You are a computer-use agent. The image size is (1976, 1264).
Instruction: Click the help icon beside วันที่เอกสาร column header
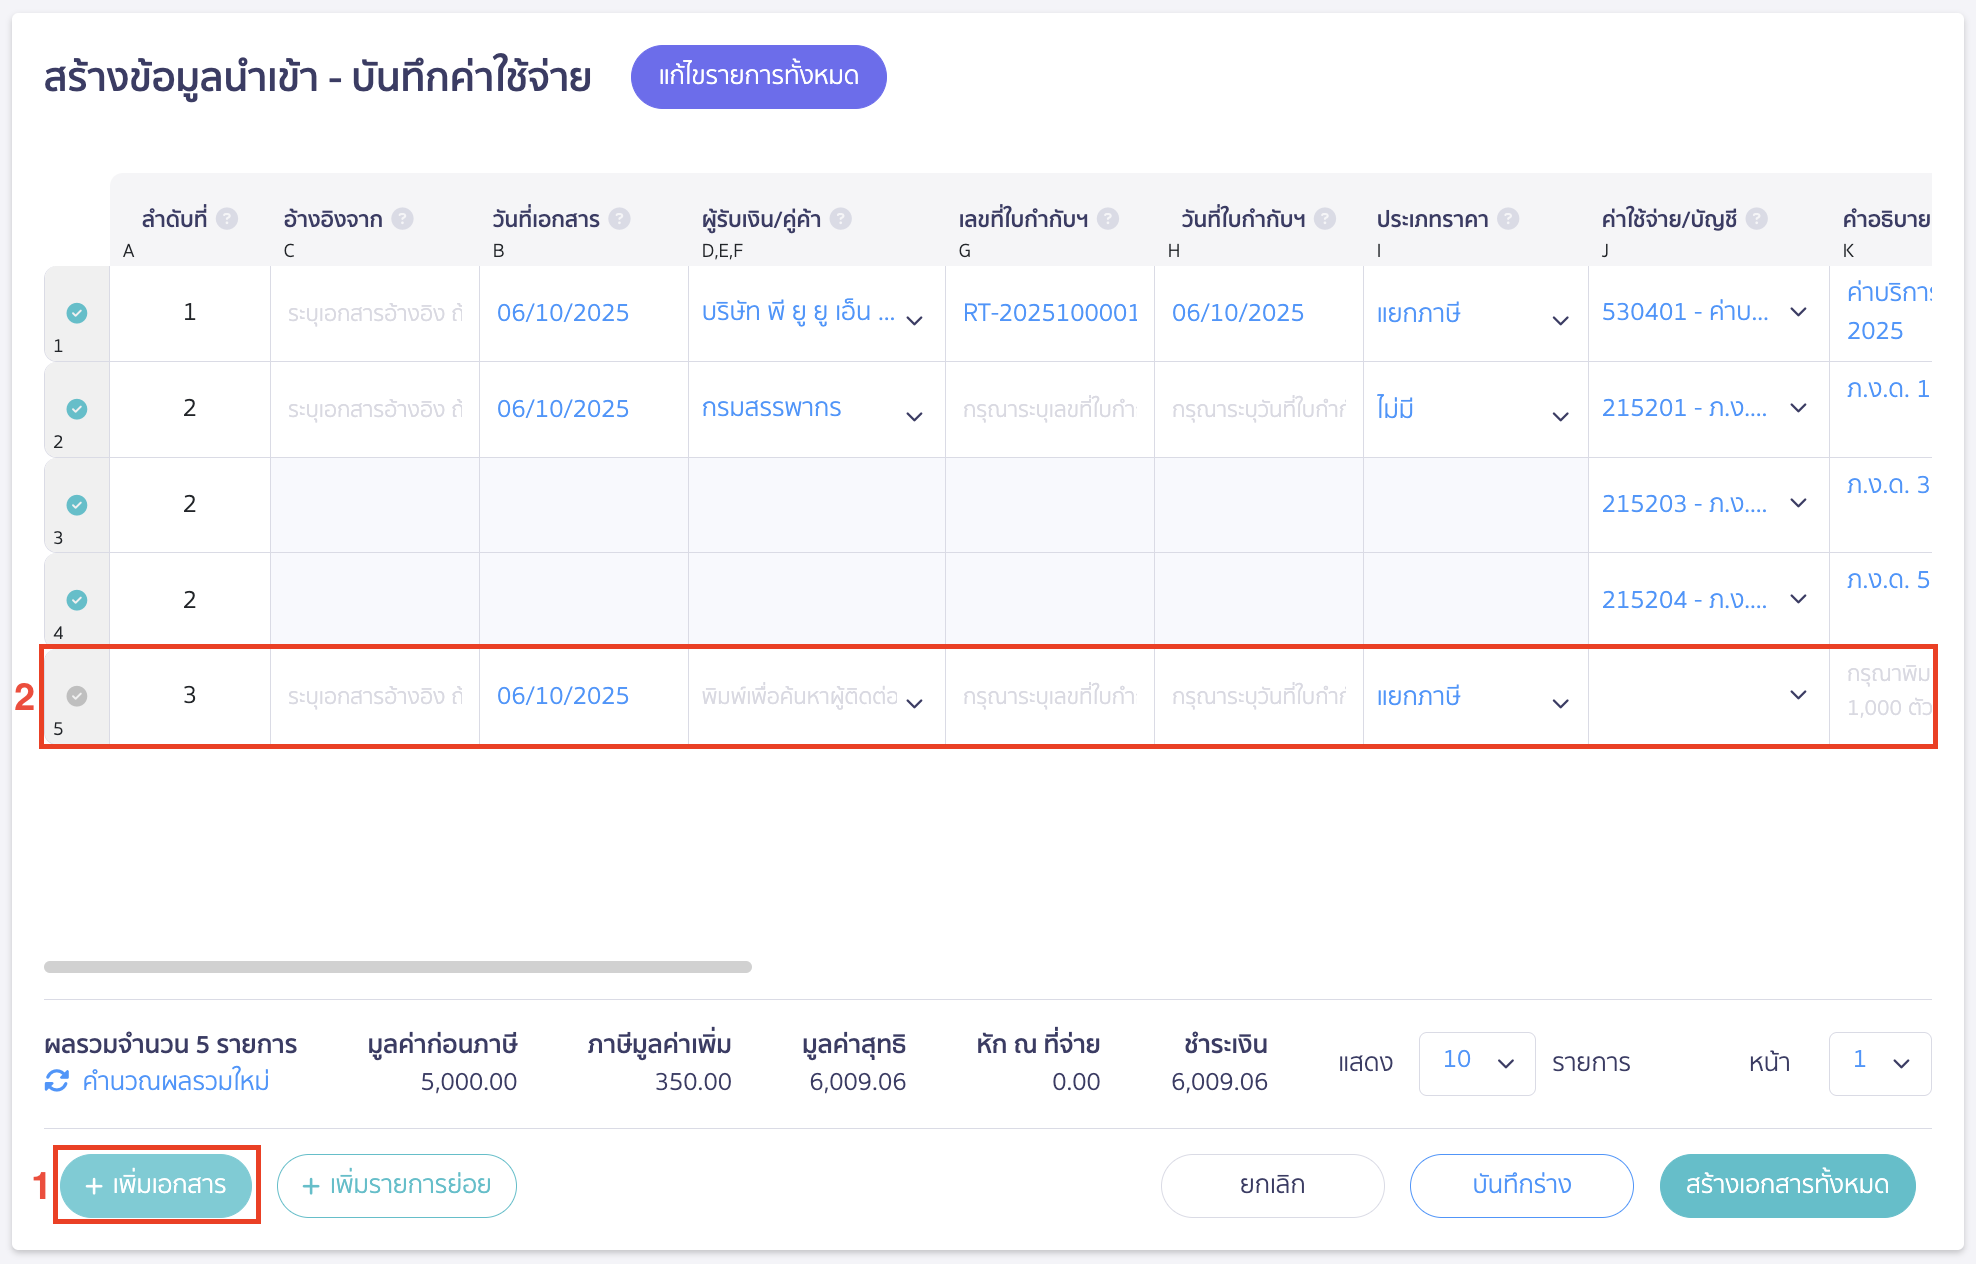pyautogui.click(x=620, y=218)
